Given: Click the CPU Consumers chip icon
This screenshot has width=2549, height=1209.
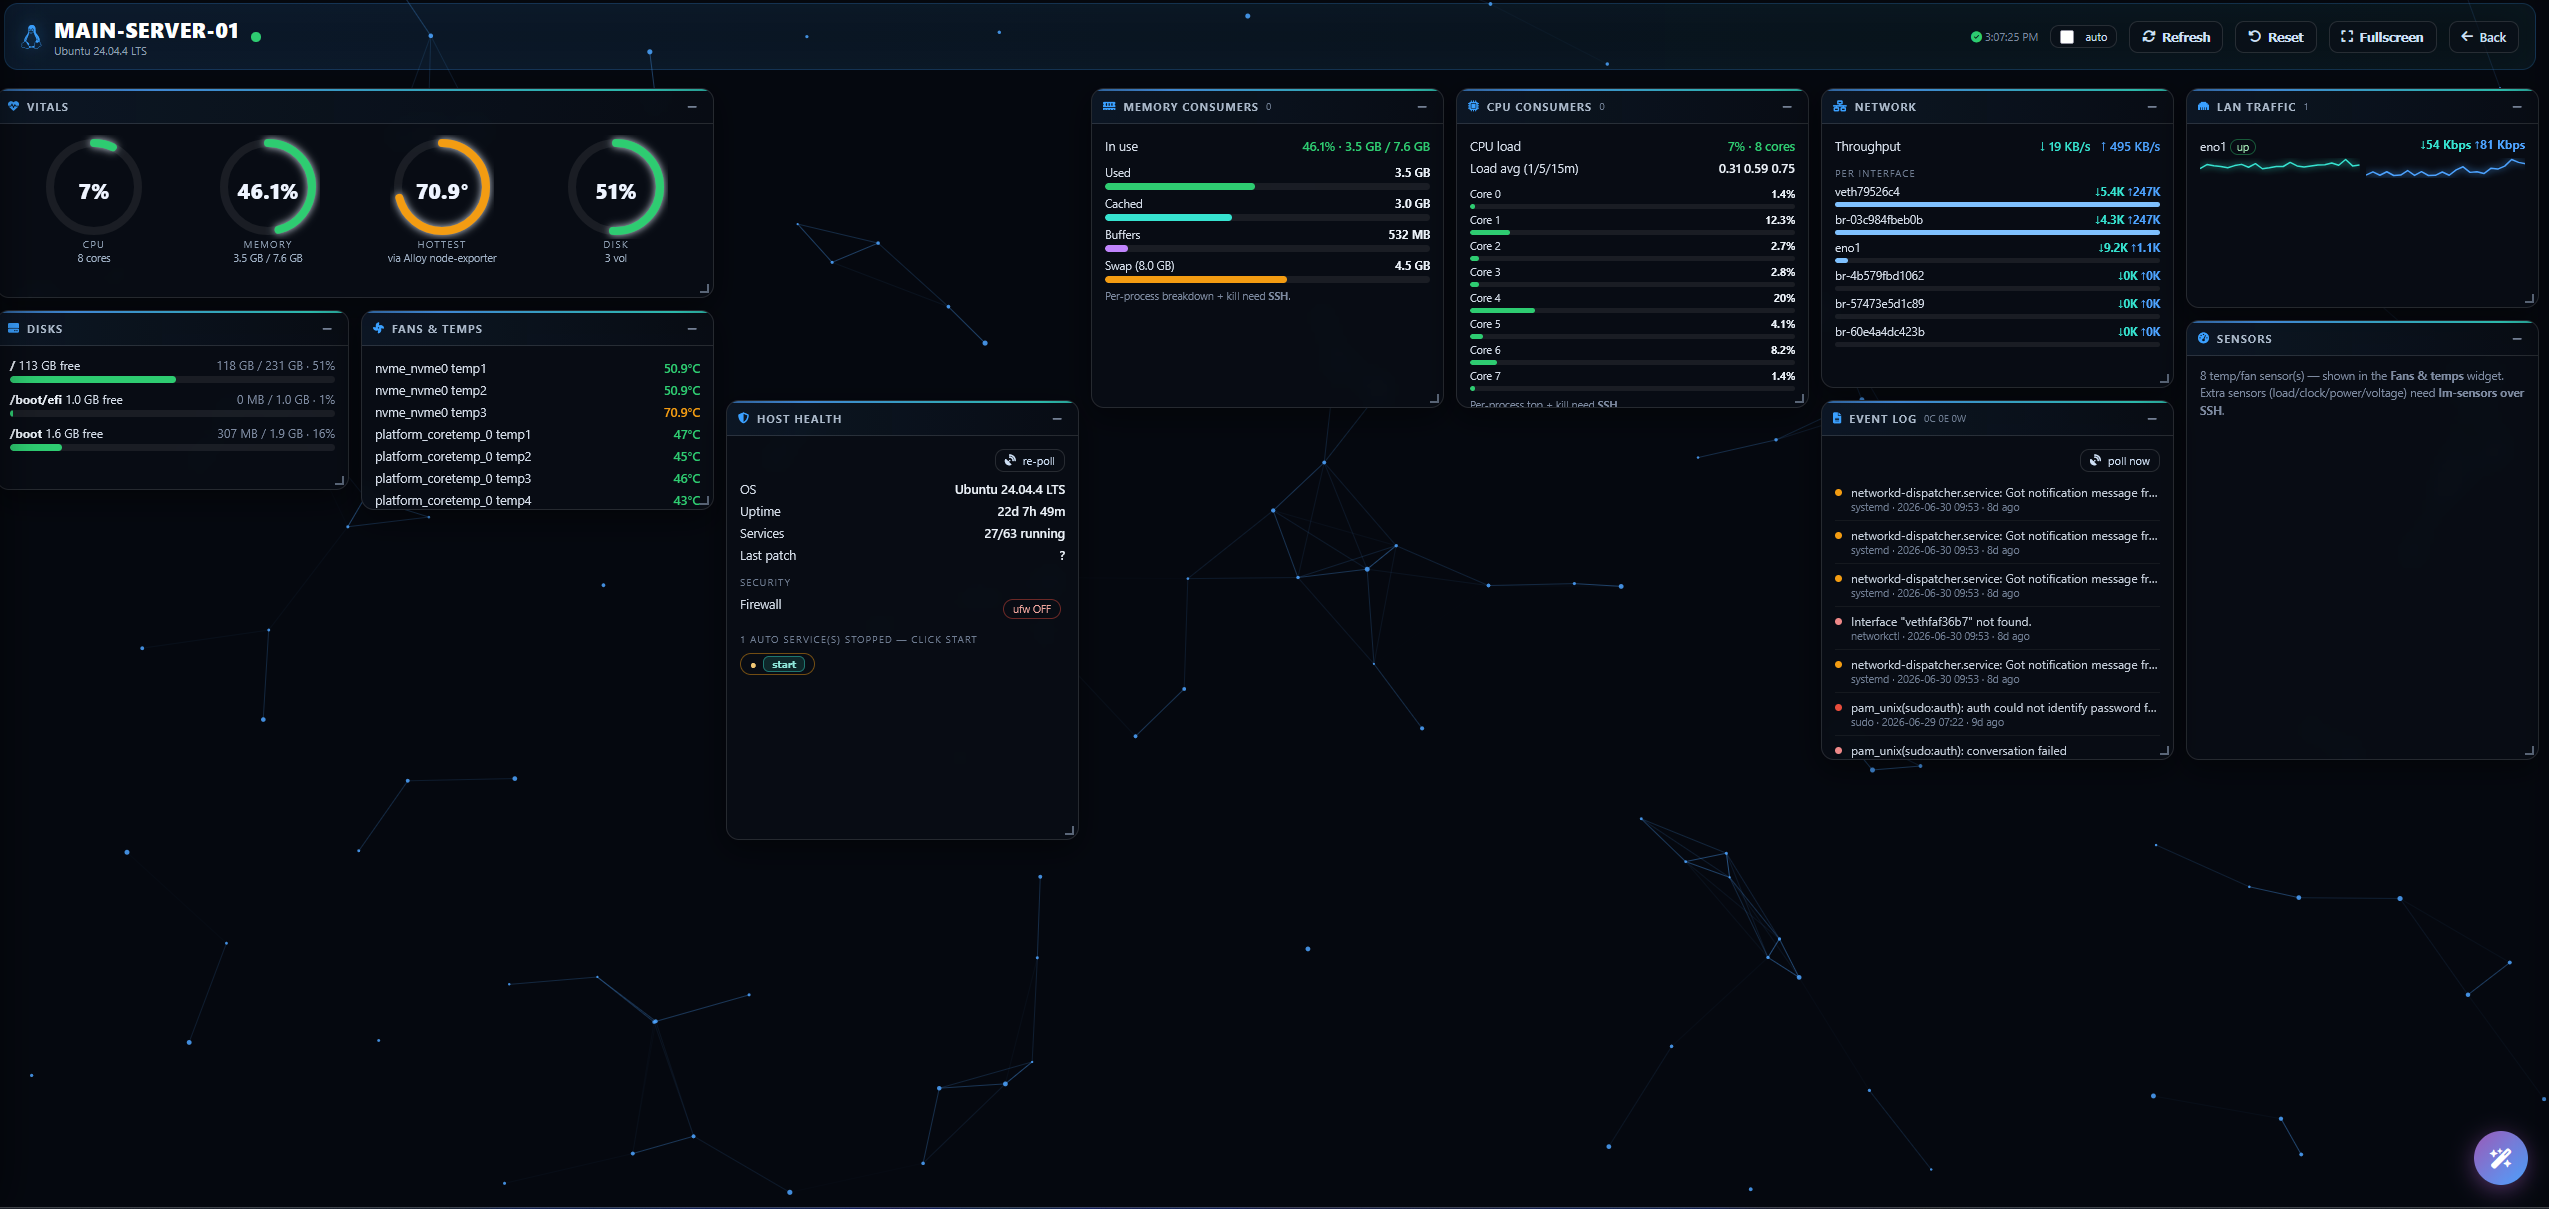Looking at the screenshot, I should (x=1474, y=106).
